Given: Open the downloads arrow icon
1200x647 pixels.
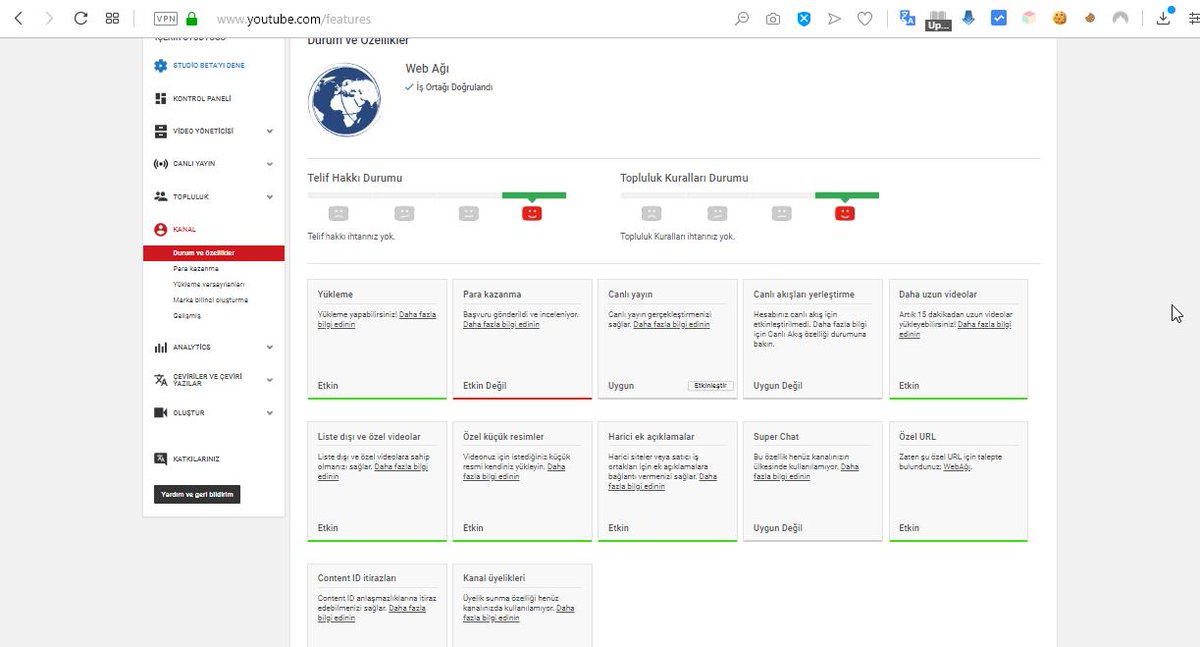Looking at the screenshot, I should pos(1163,18).
